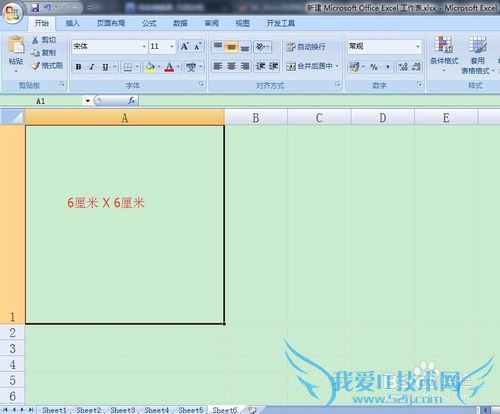Apply red font color A
This screenshot has width=500, height=414.
(169, 67)
